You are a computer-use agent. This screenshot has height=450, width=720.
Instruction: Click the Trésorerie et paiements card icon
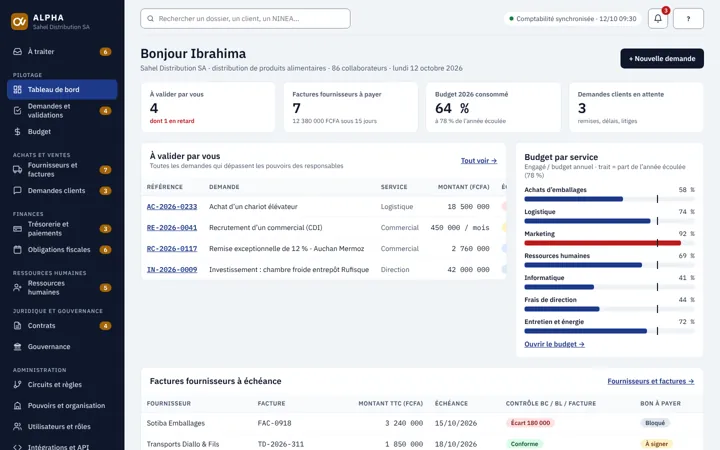click(17, 229)
